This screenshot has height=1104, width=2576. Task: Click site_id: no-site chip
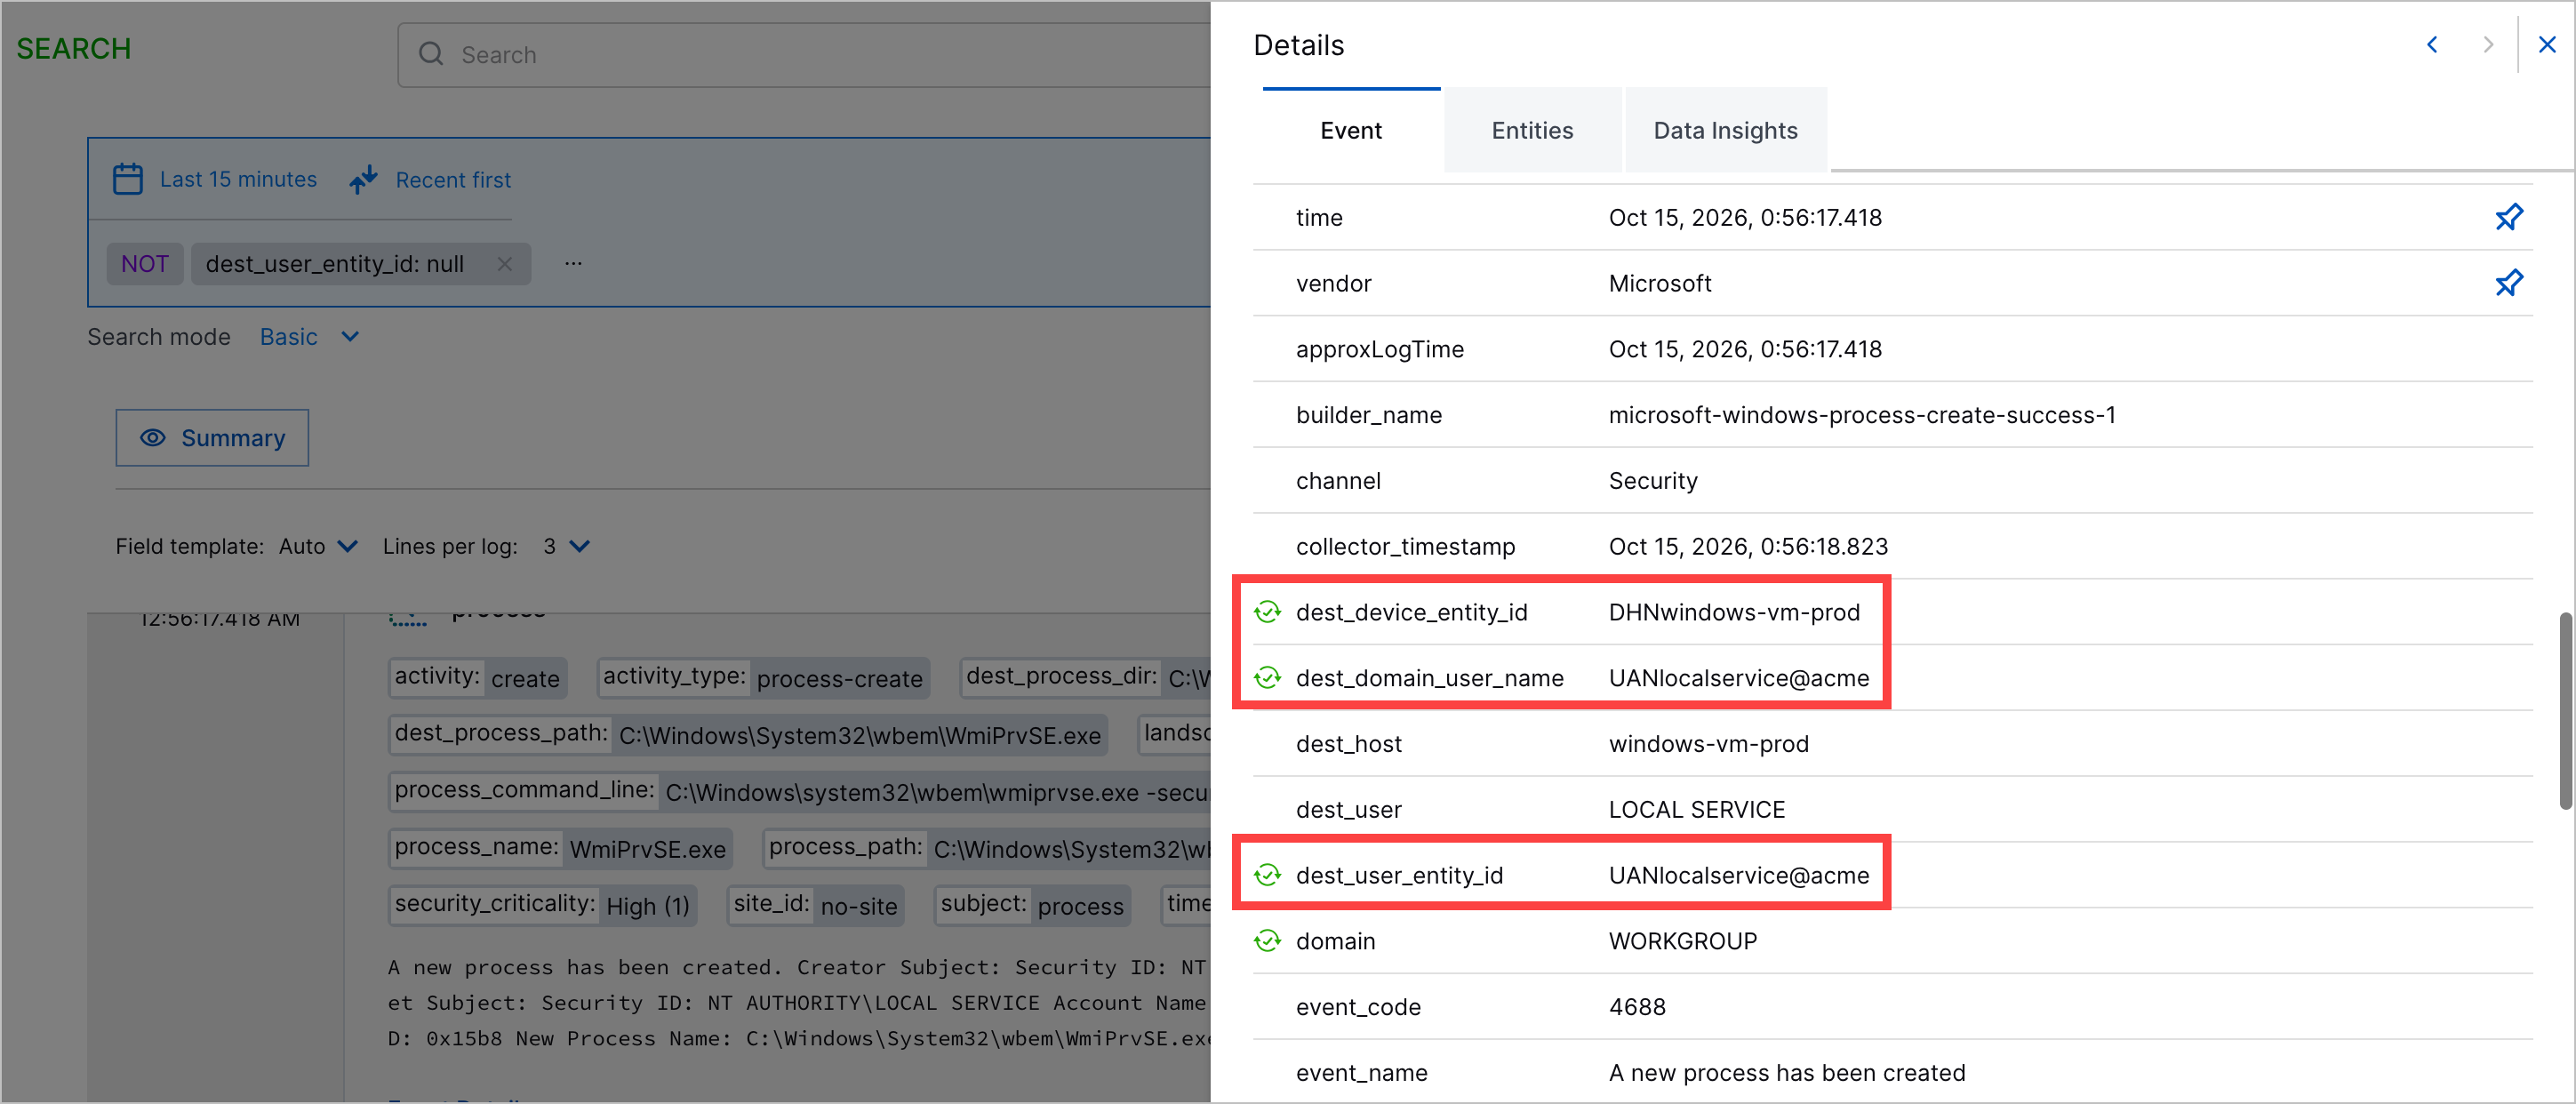coord(816,906)
